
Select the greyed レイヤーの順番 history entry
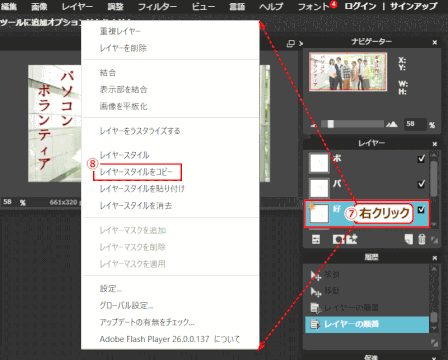coord(367,308)
